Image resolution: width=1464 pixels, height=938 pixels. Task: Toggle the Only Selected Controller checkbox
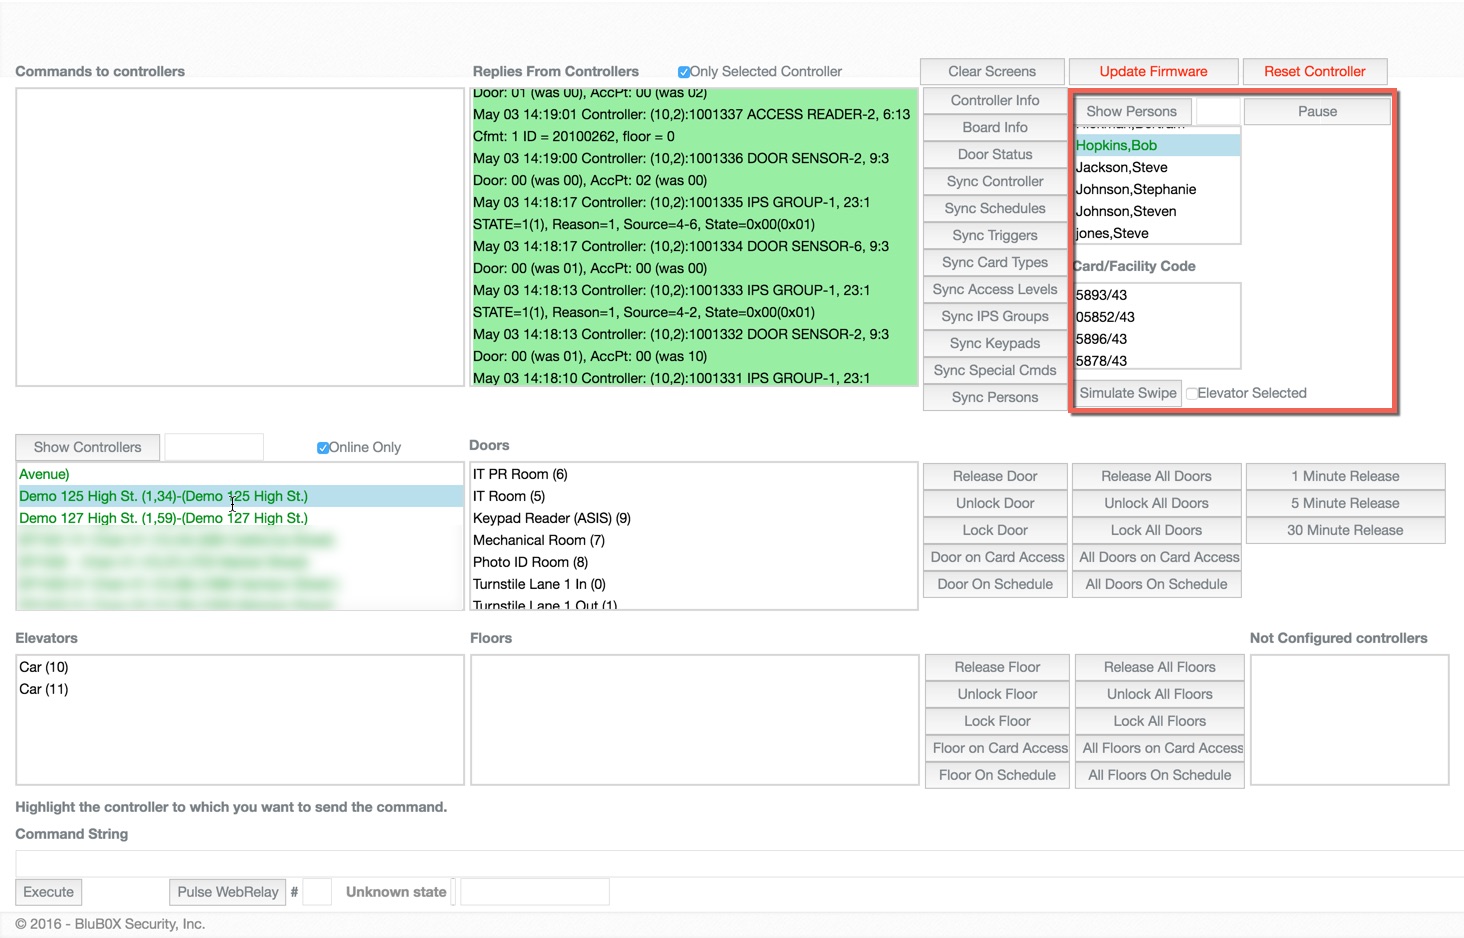684,72
